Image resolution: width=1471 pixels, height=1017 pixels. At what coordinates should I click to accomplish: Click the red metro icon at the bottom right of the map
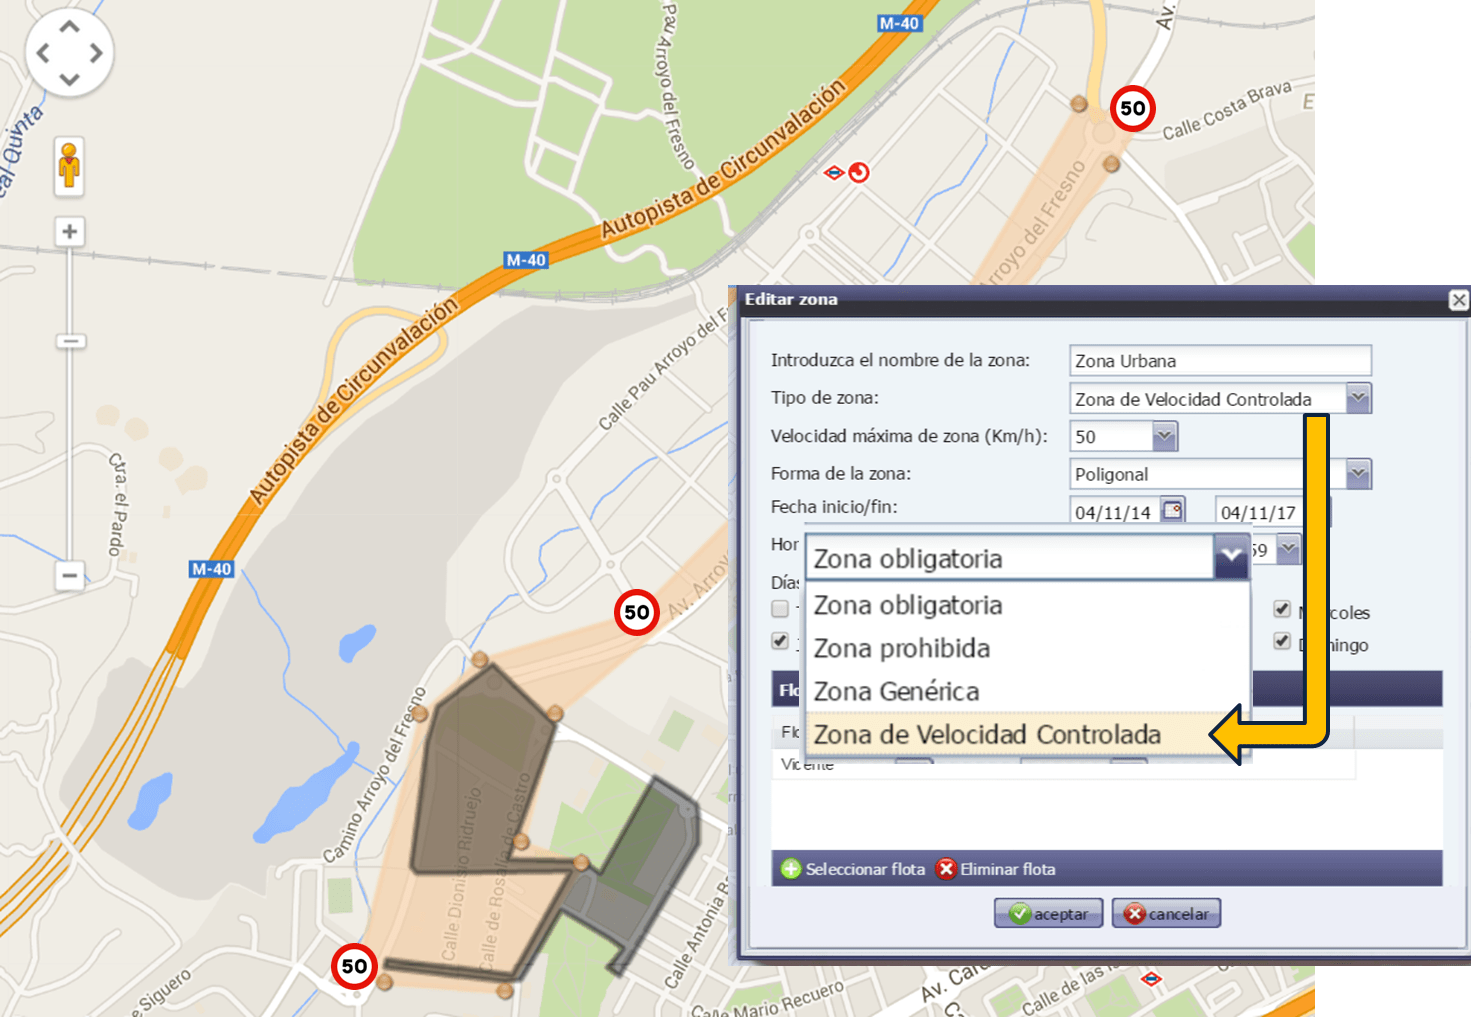coord(1151,979)
